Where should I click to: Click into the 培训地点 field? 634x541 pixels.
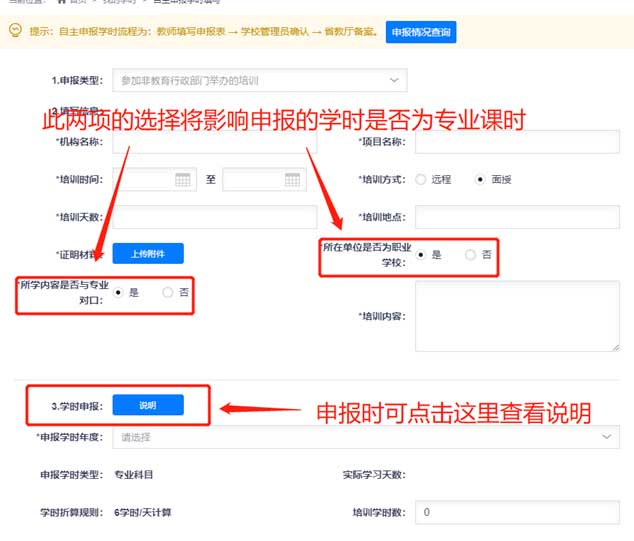click(x=516, y=217)
